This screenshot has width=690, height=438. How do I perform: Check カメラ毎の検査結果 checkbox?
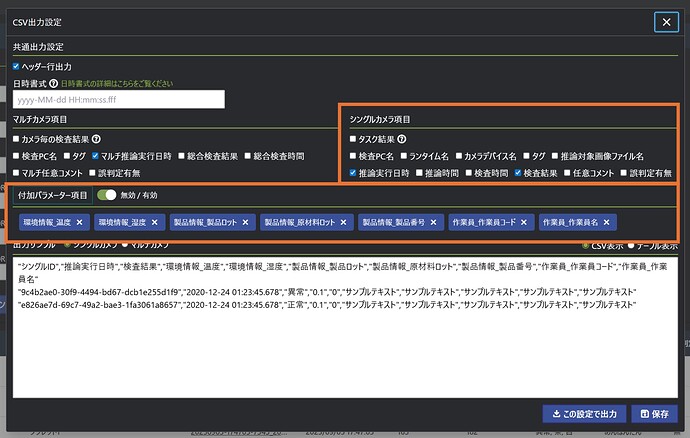16,139
